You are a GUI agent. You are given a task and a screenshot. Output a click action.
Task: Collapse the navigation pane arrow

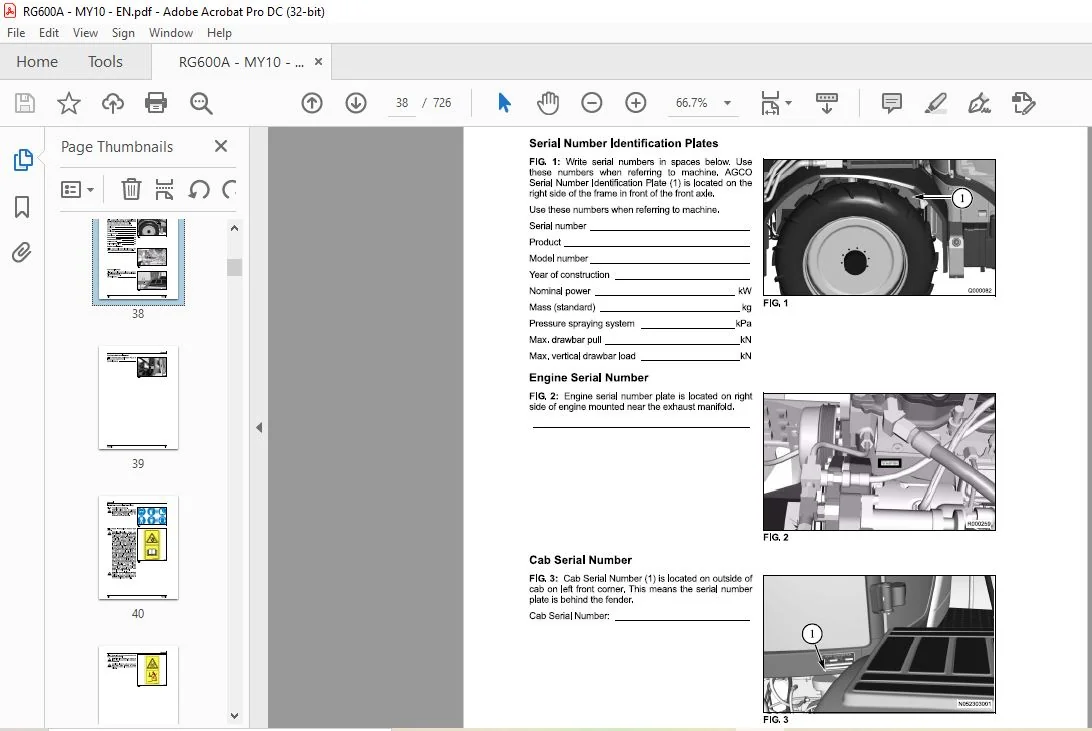pyautogui.click(x=259, y=427)
